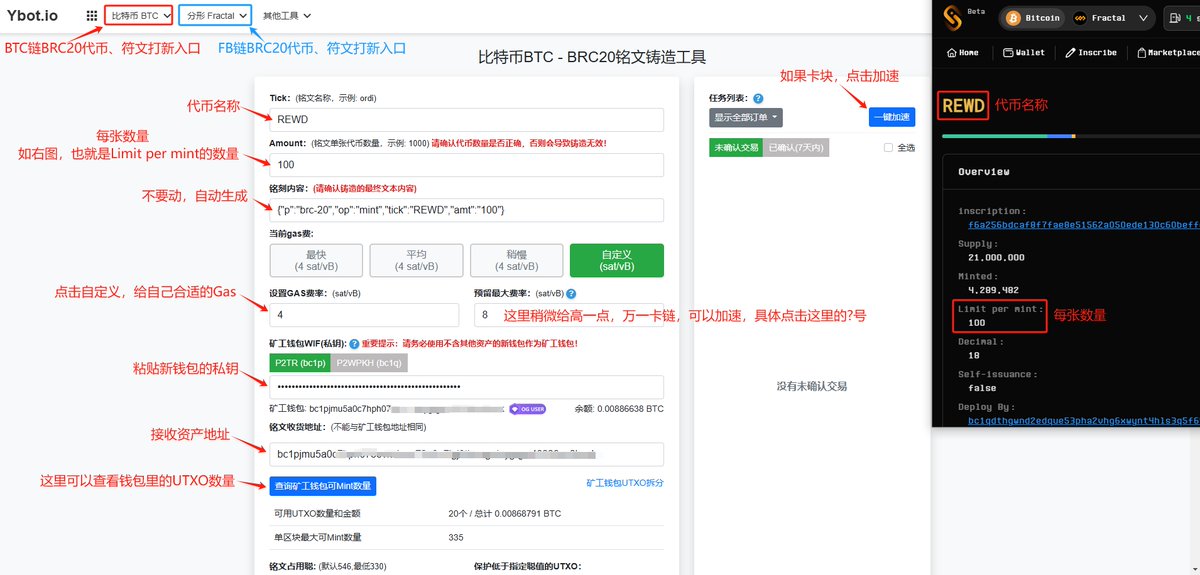
Task: Open the Deploy By address link bc1qdthgwnd2
Action: (x=1083, y=421)
